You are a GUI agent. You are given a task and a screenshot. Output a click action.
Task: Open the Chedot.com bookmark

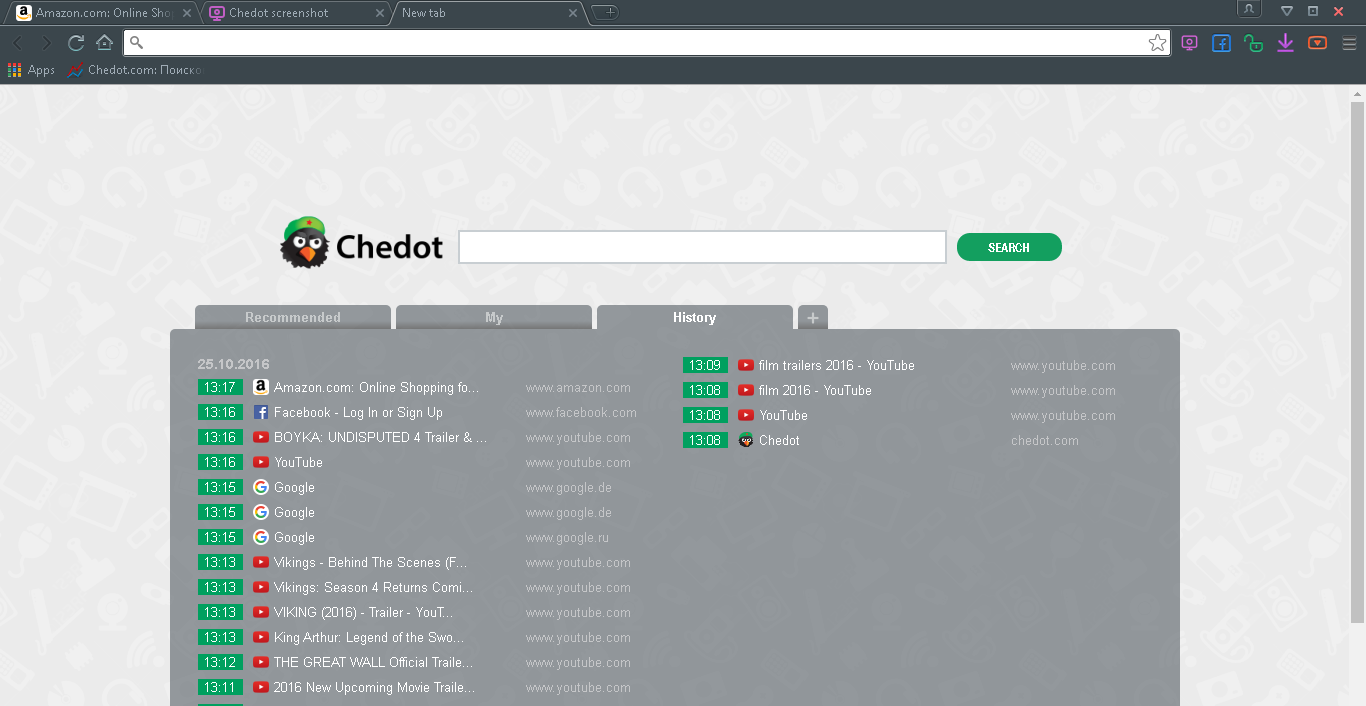click(x=134, y=70)
